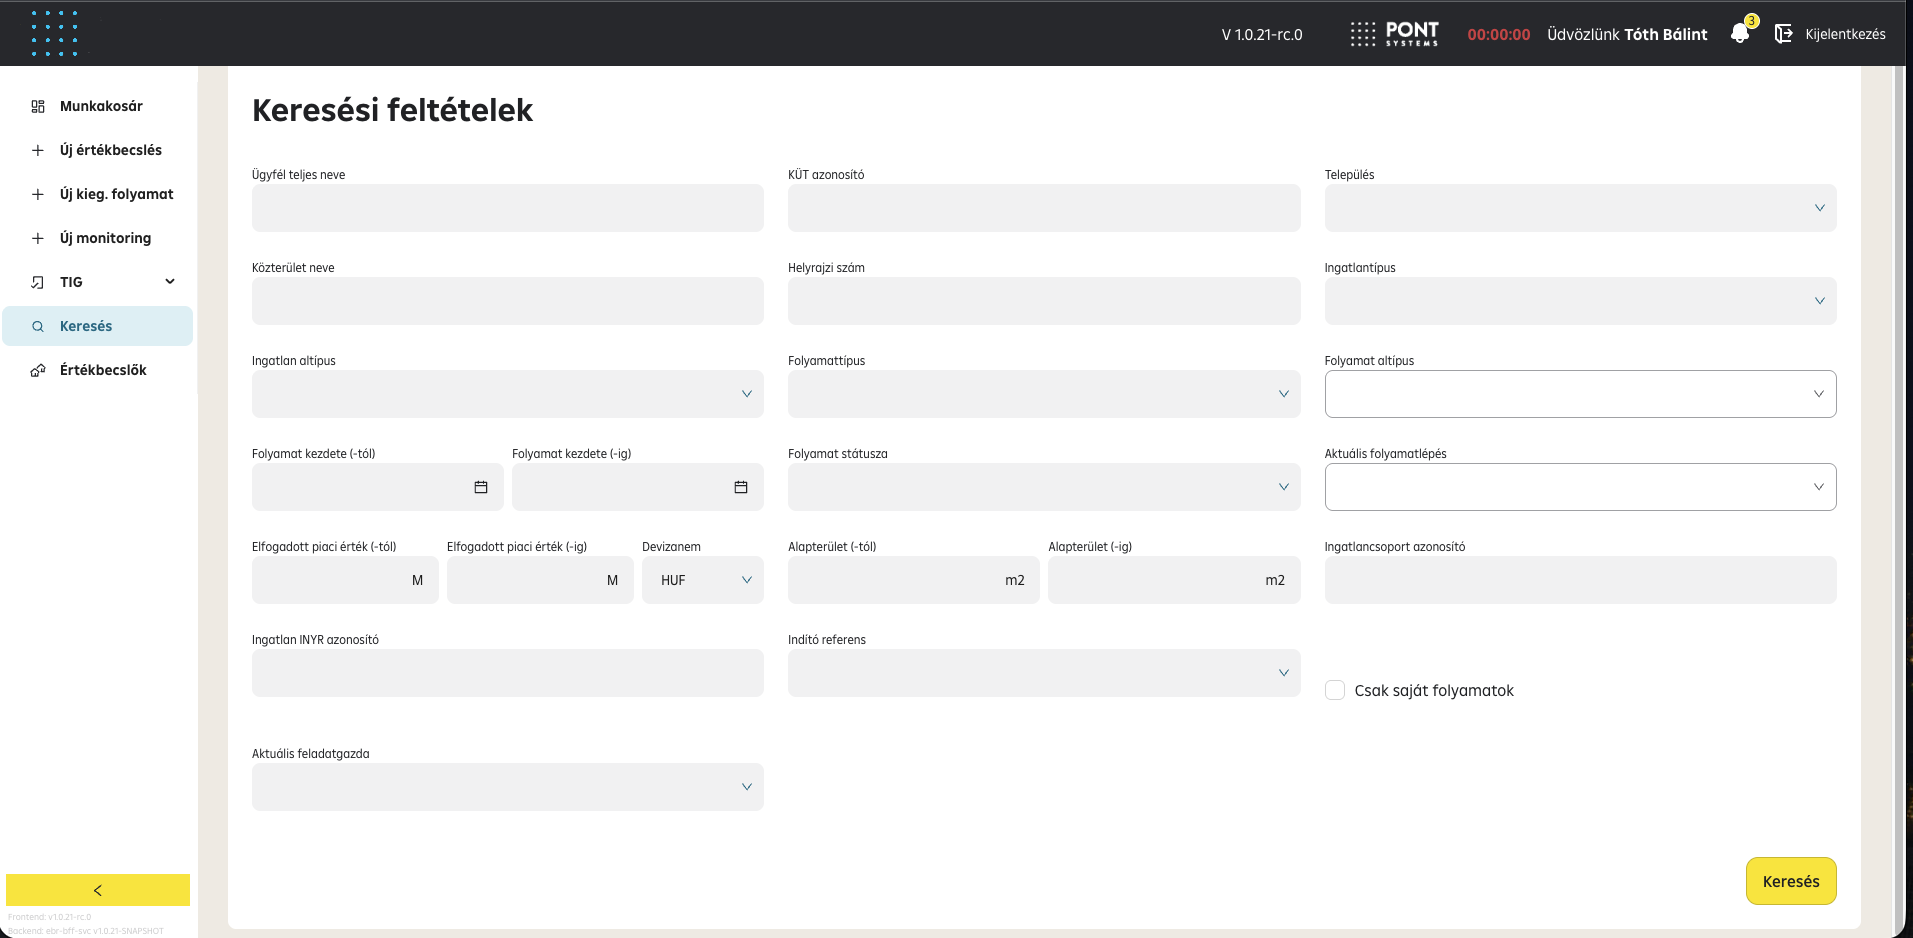Click the plus icon beside Új értékbecslés
This screenshot has width=1913, height=938.
pyautogui.click(x=38, y=150)
